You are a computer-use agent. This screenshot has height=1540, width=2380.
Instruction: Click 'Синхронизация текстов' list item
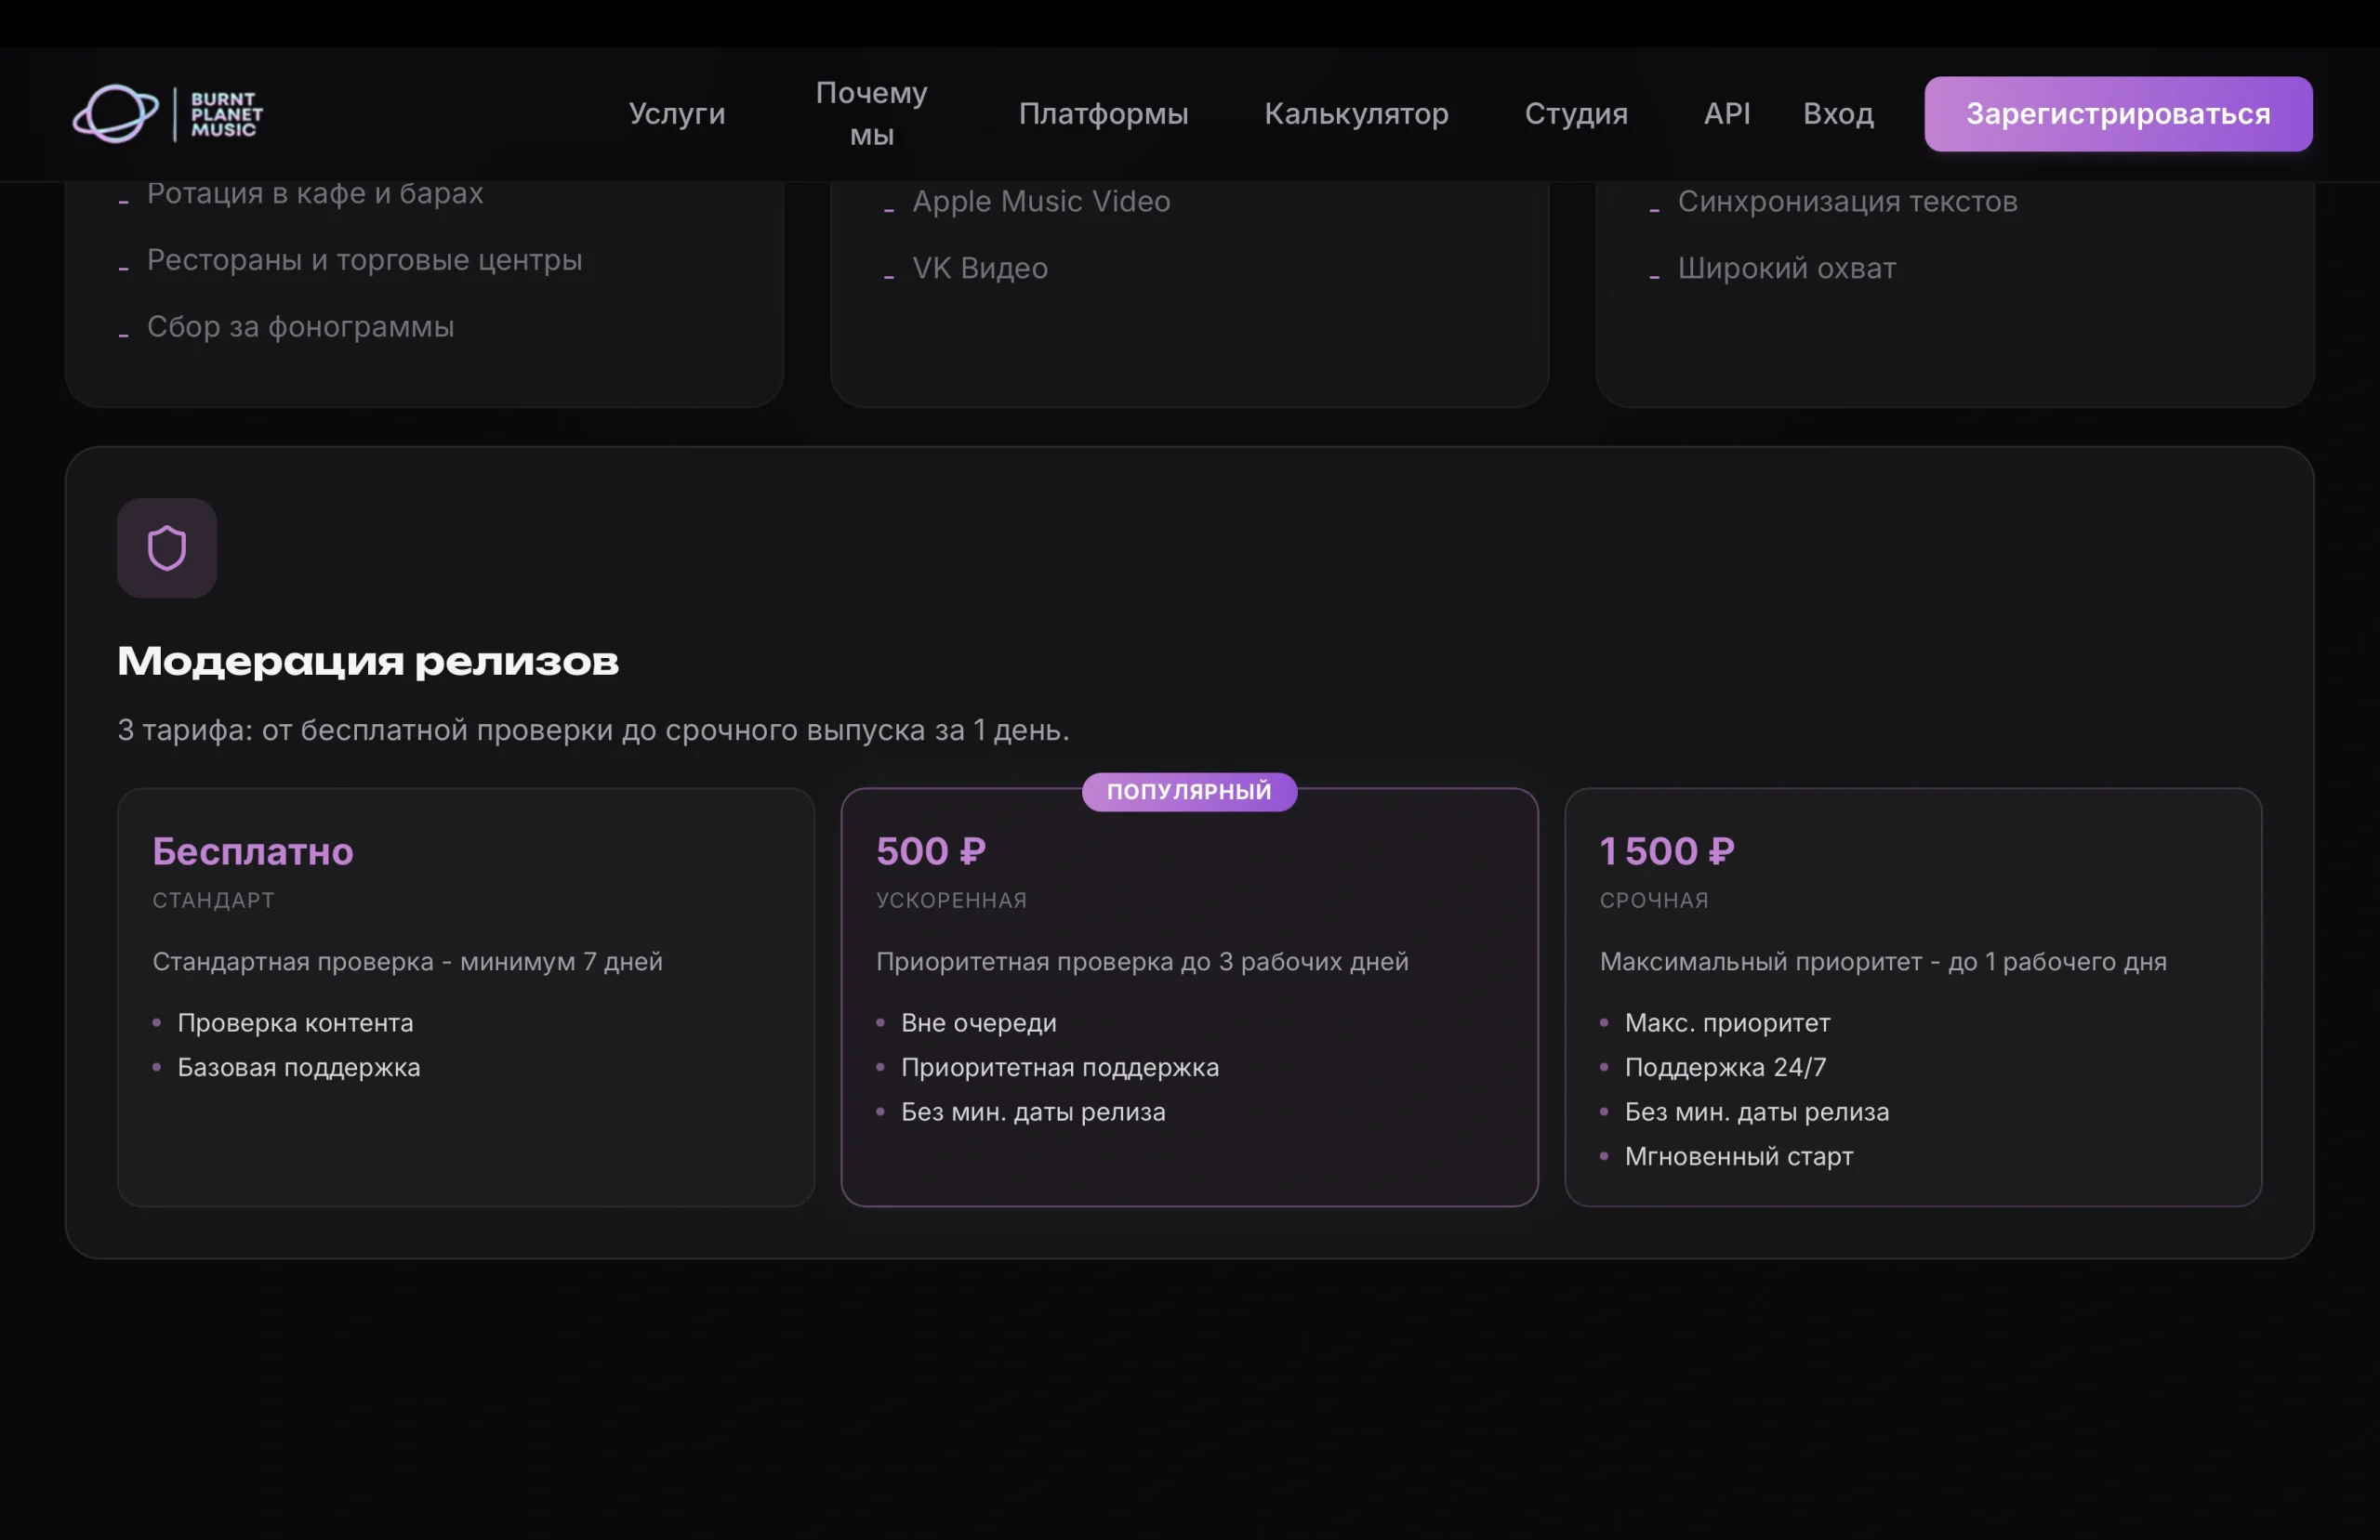point(1847,201)
